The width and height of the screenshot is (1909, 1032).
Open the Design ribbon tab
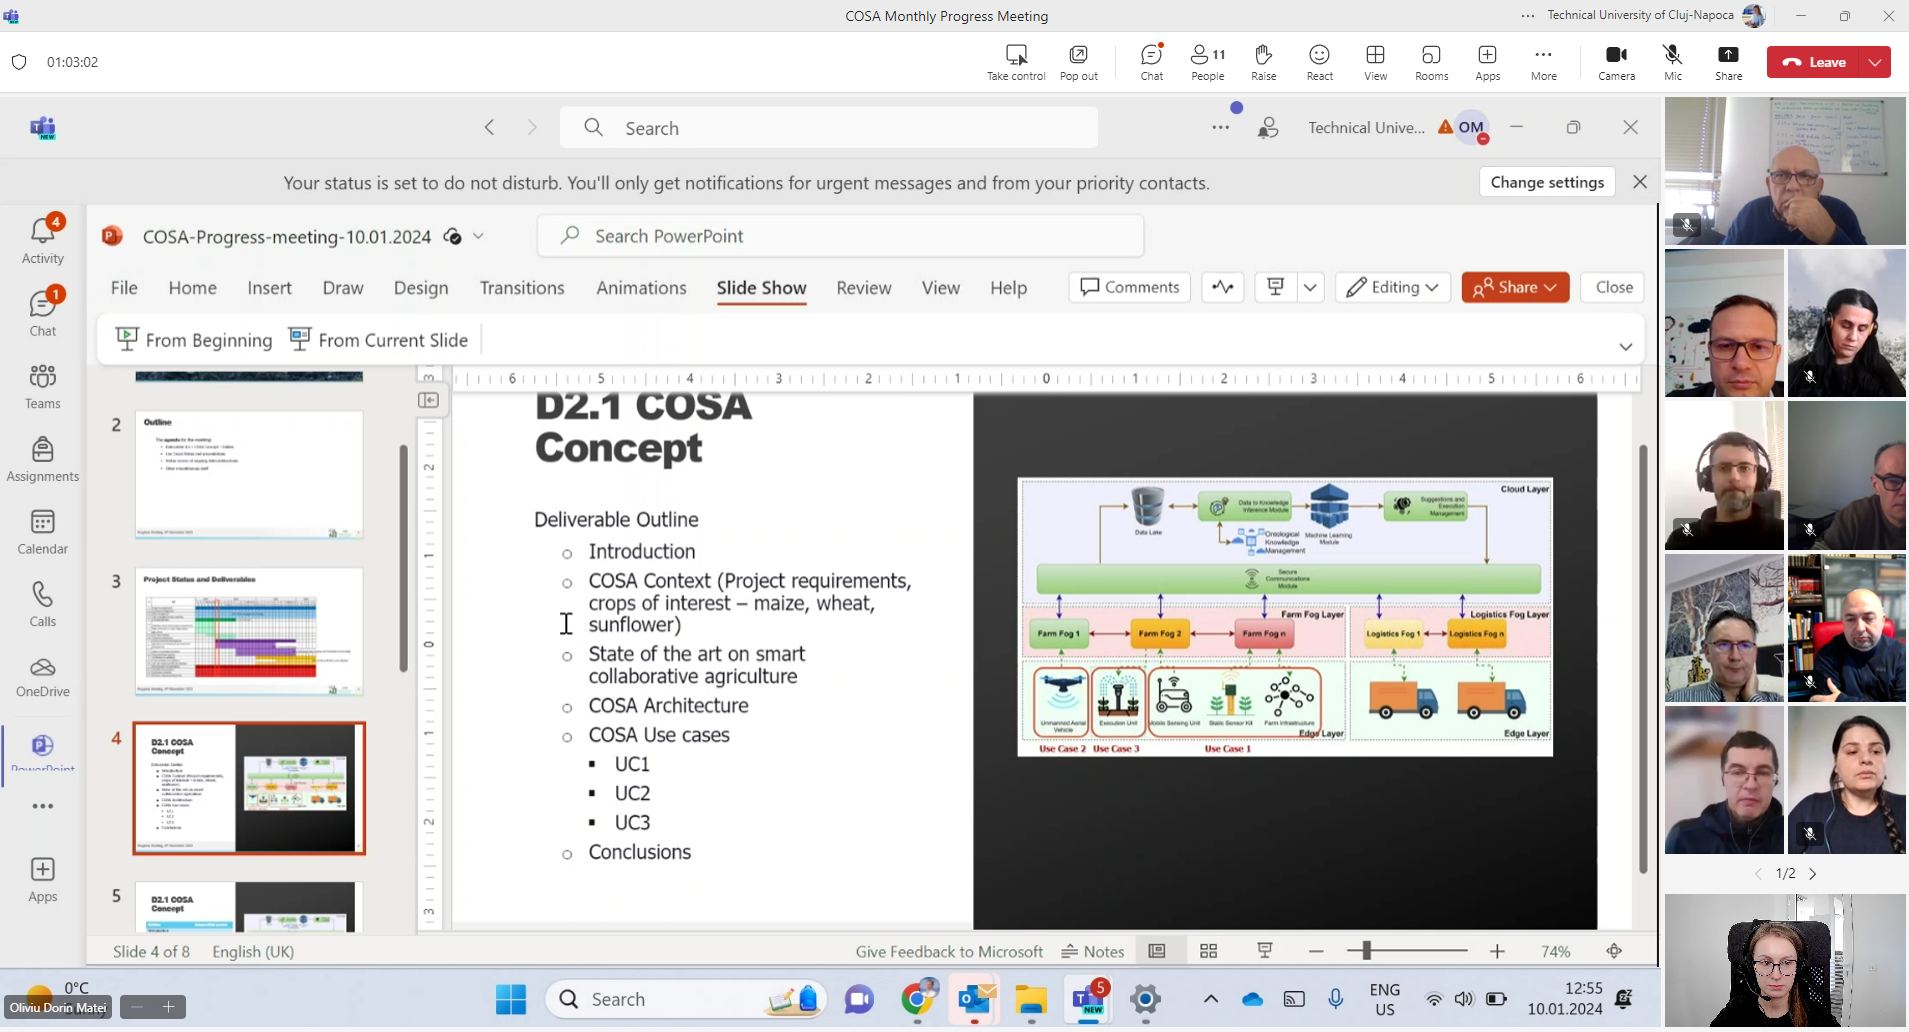tap(420, 288)
